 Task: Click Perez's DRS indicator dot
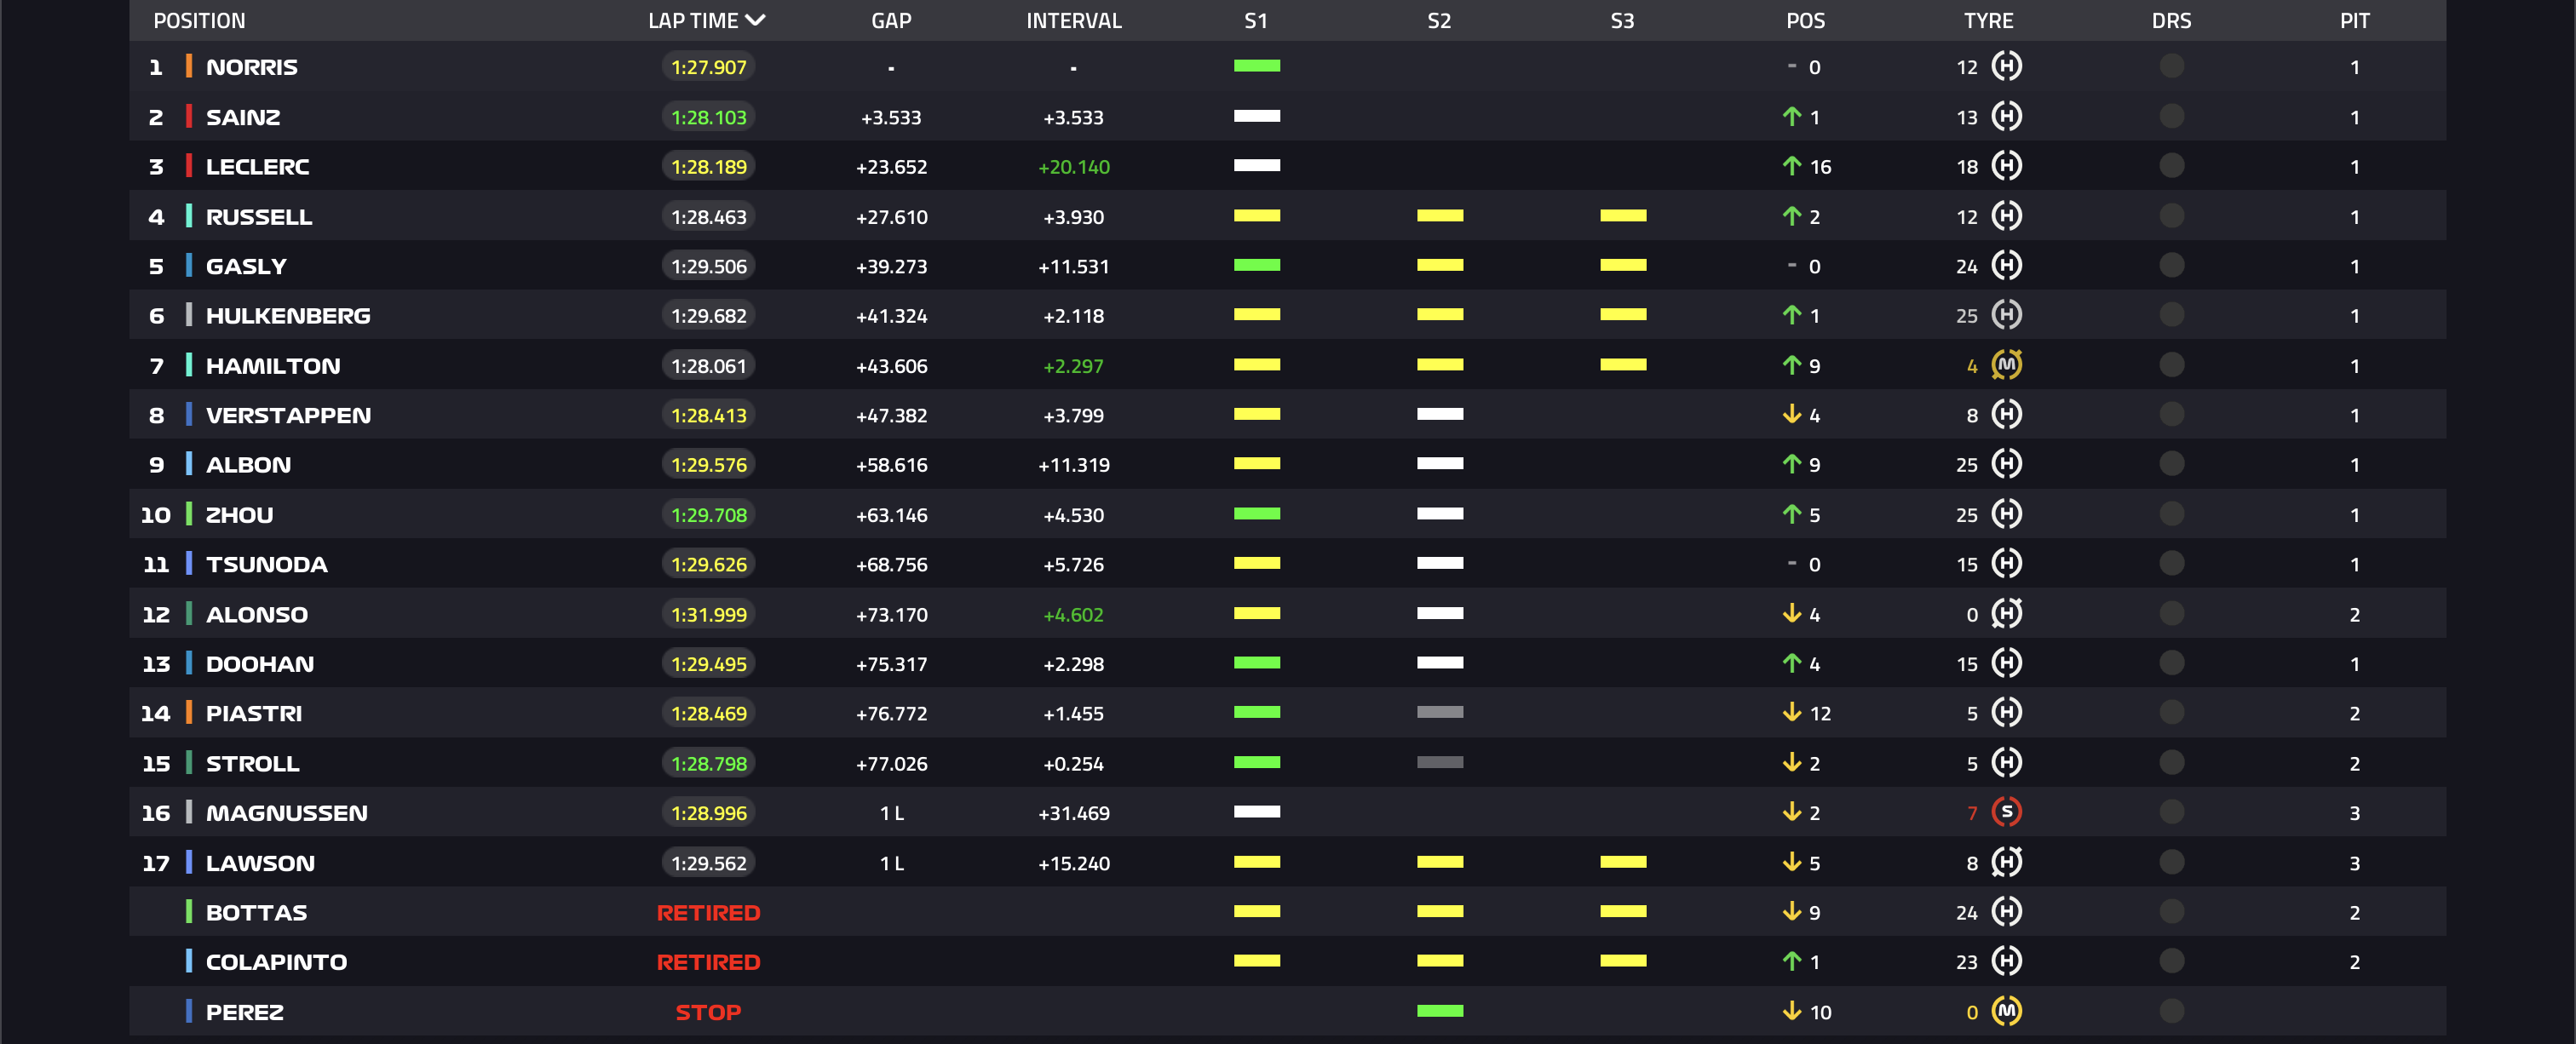pos(2171,1011)
